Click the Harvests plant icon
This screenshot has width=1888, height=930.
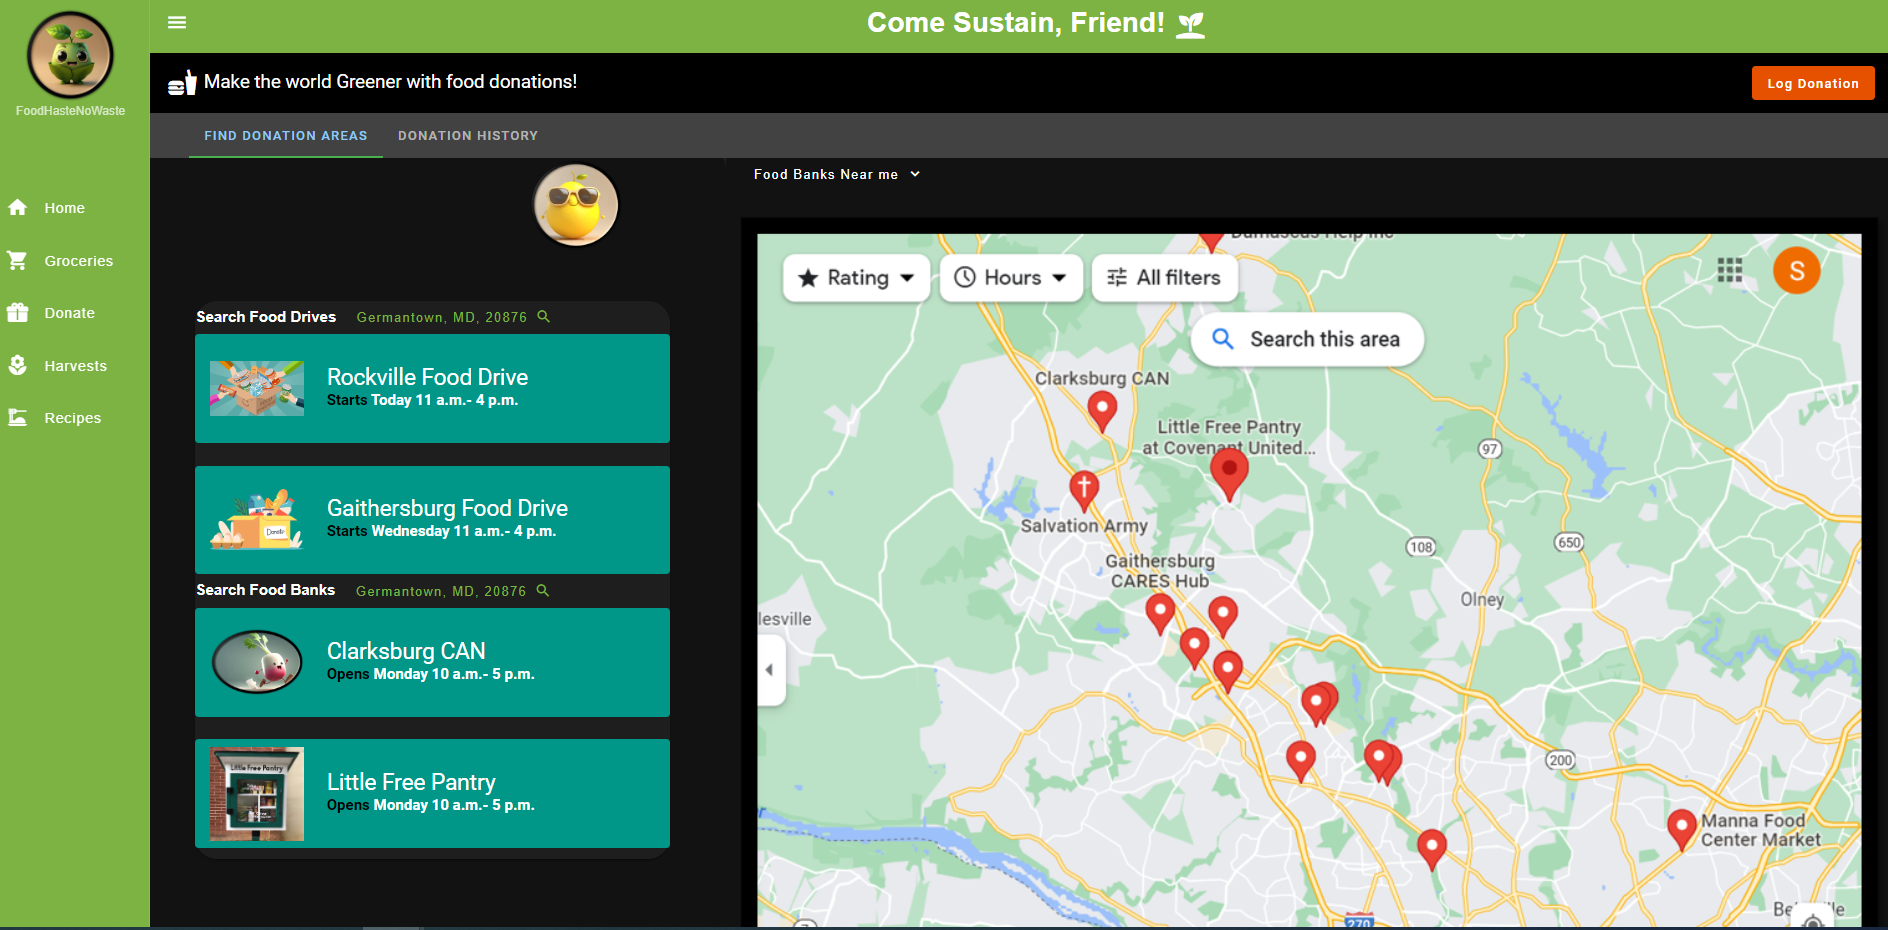[x=18, y=365]
